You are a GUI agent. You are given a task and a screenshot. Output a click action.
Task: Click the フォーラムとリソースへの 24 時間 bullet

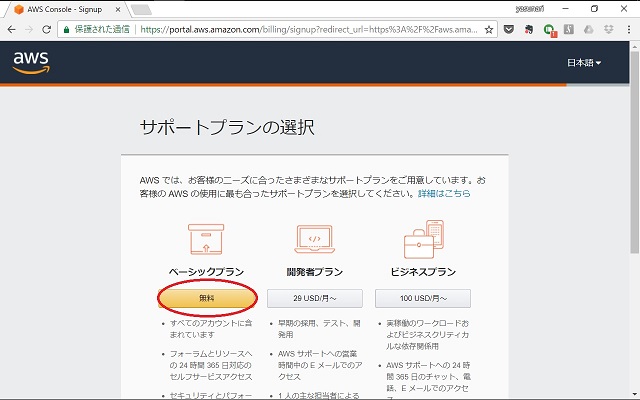point(211,365)
